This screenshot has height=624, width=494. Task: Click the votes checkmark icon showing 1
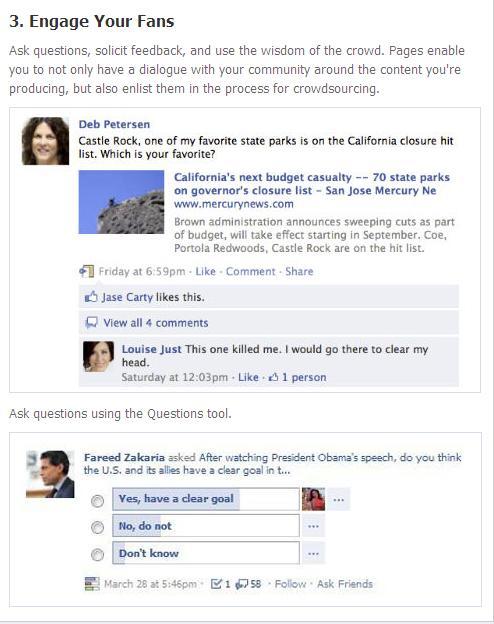point(216,584)
